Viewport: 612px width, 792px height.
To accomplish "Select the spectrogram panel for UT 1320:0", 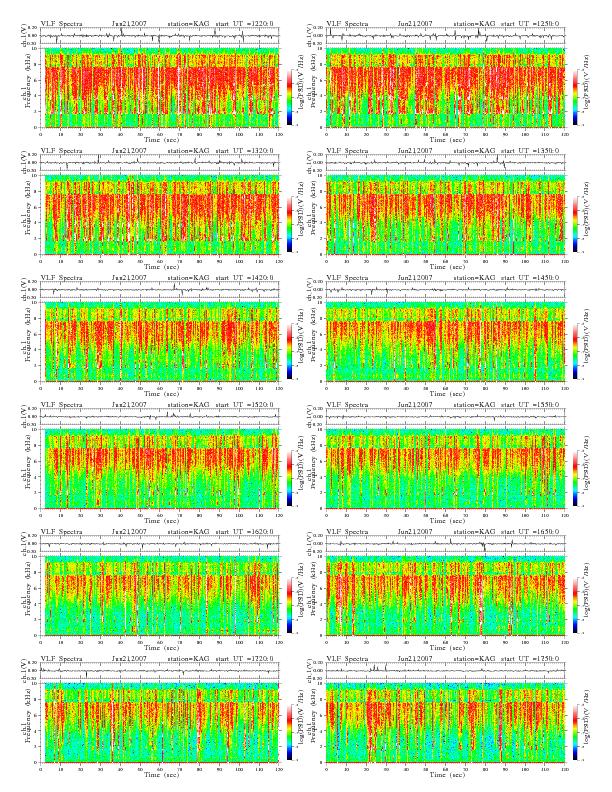I will pyautogui.click(x=160, y=215).
